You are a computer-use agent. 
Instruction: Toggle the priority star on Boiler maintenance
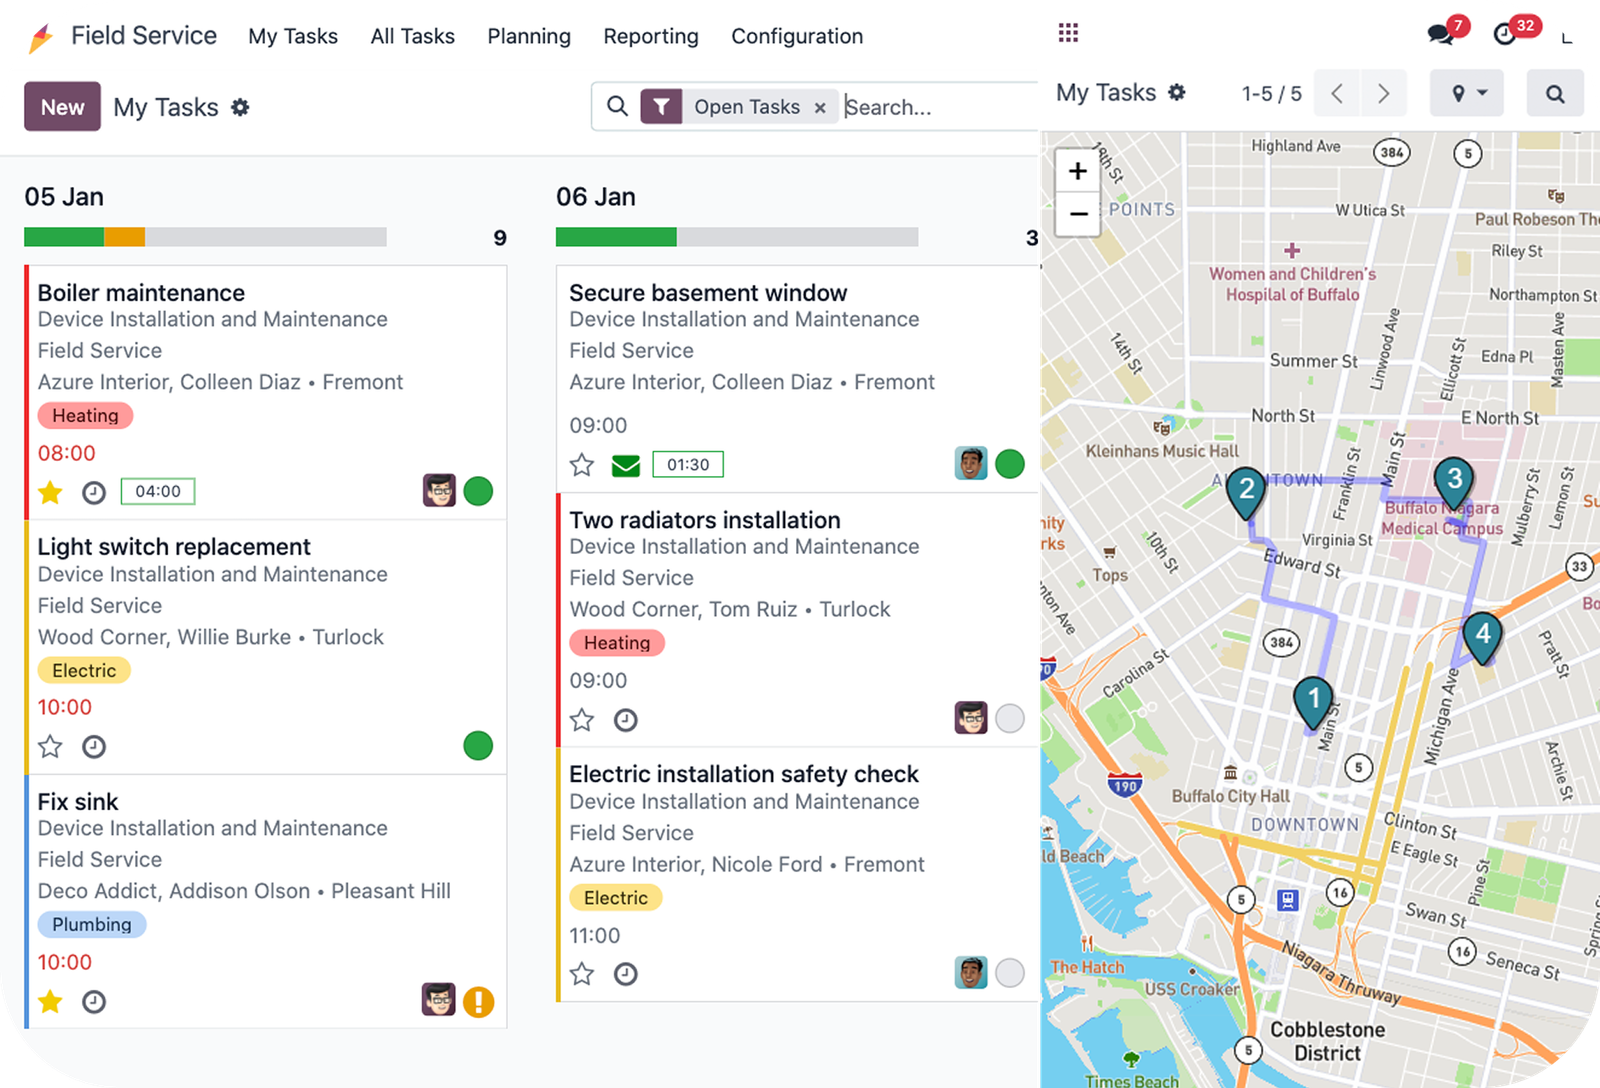(x=50, y=492)
